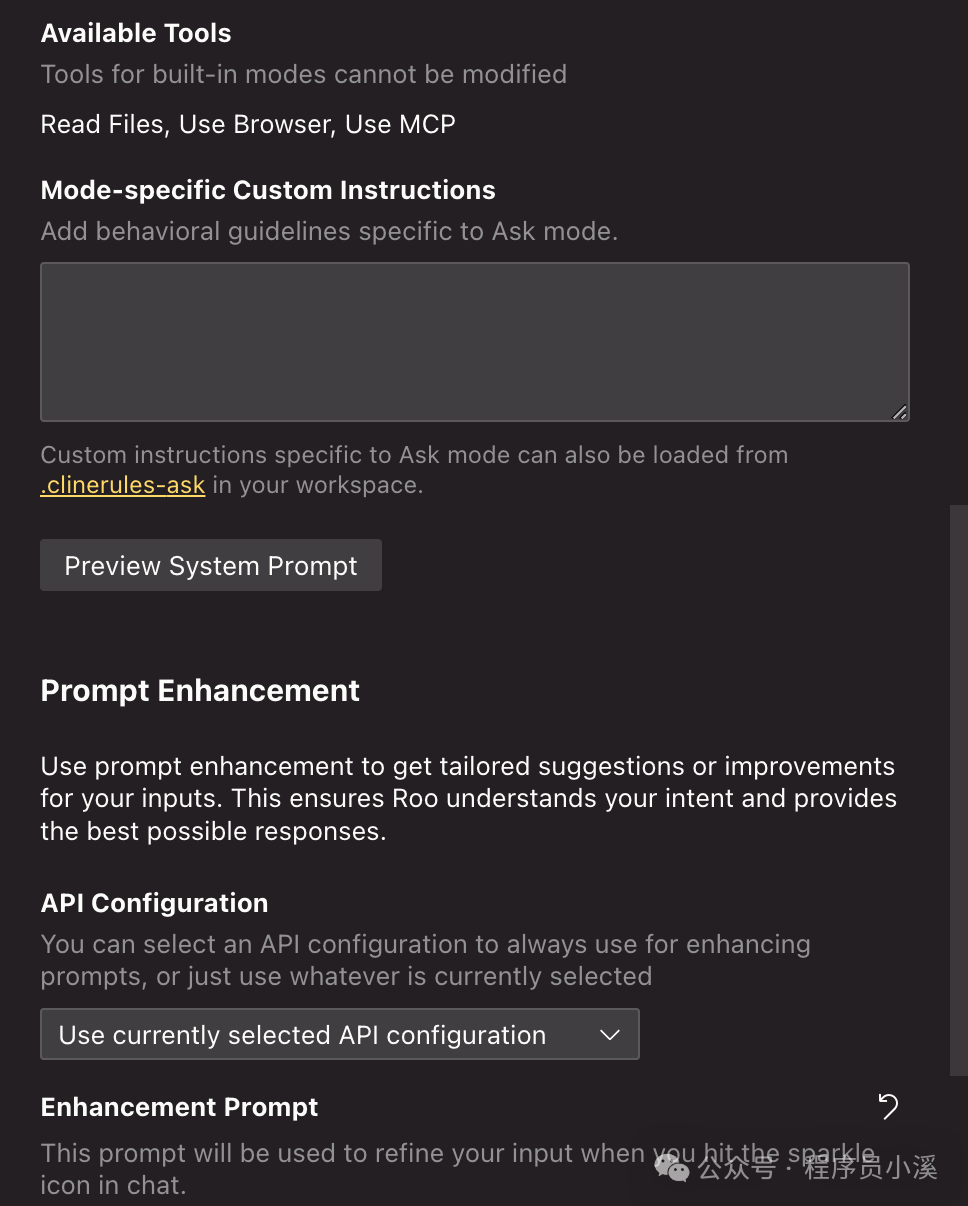Open the .clinerules-ask link

pos(123,486)
